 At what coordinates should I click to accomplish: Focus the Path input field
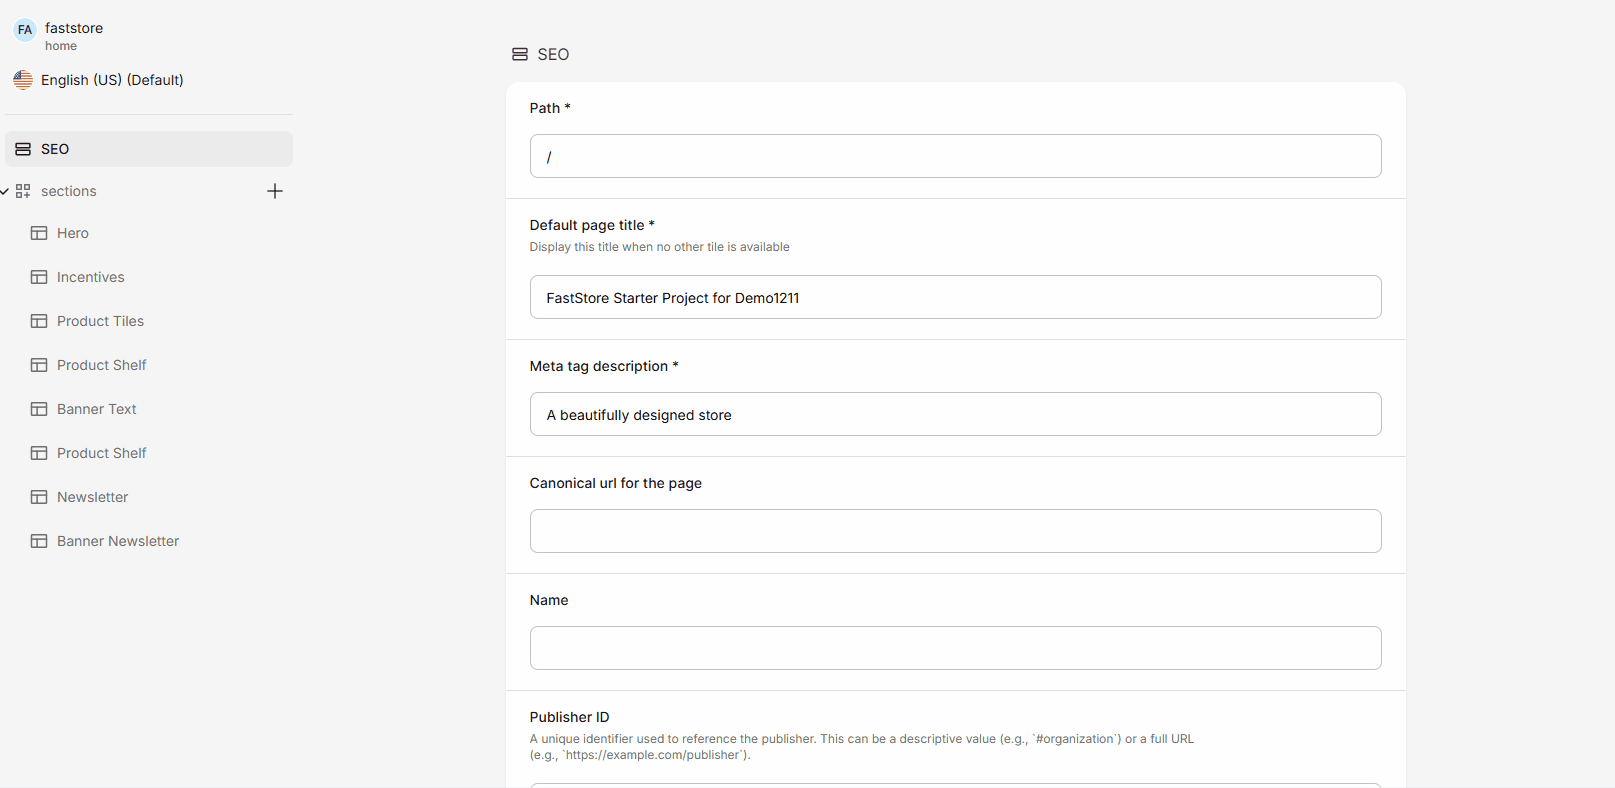[955, 156]
